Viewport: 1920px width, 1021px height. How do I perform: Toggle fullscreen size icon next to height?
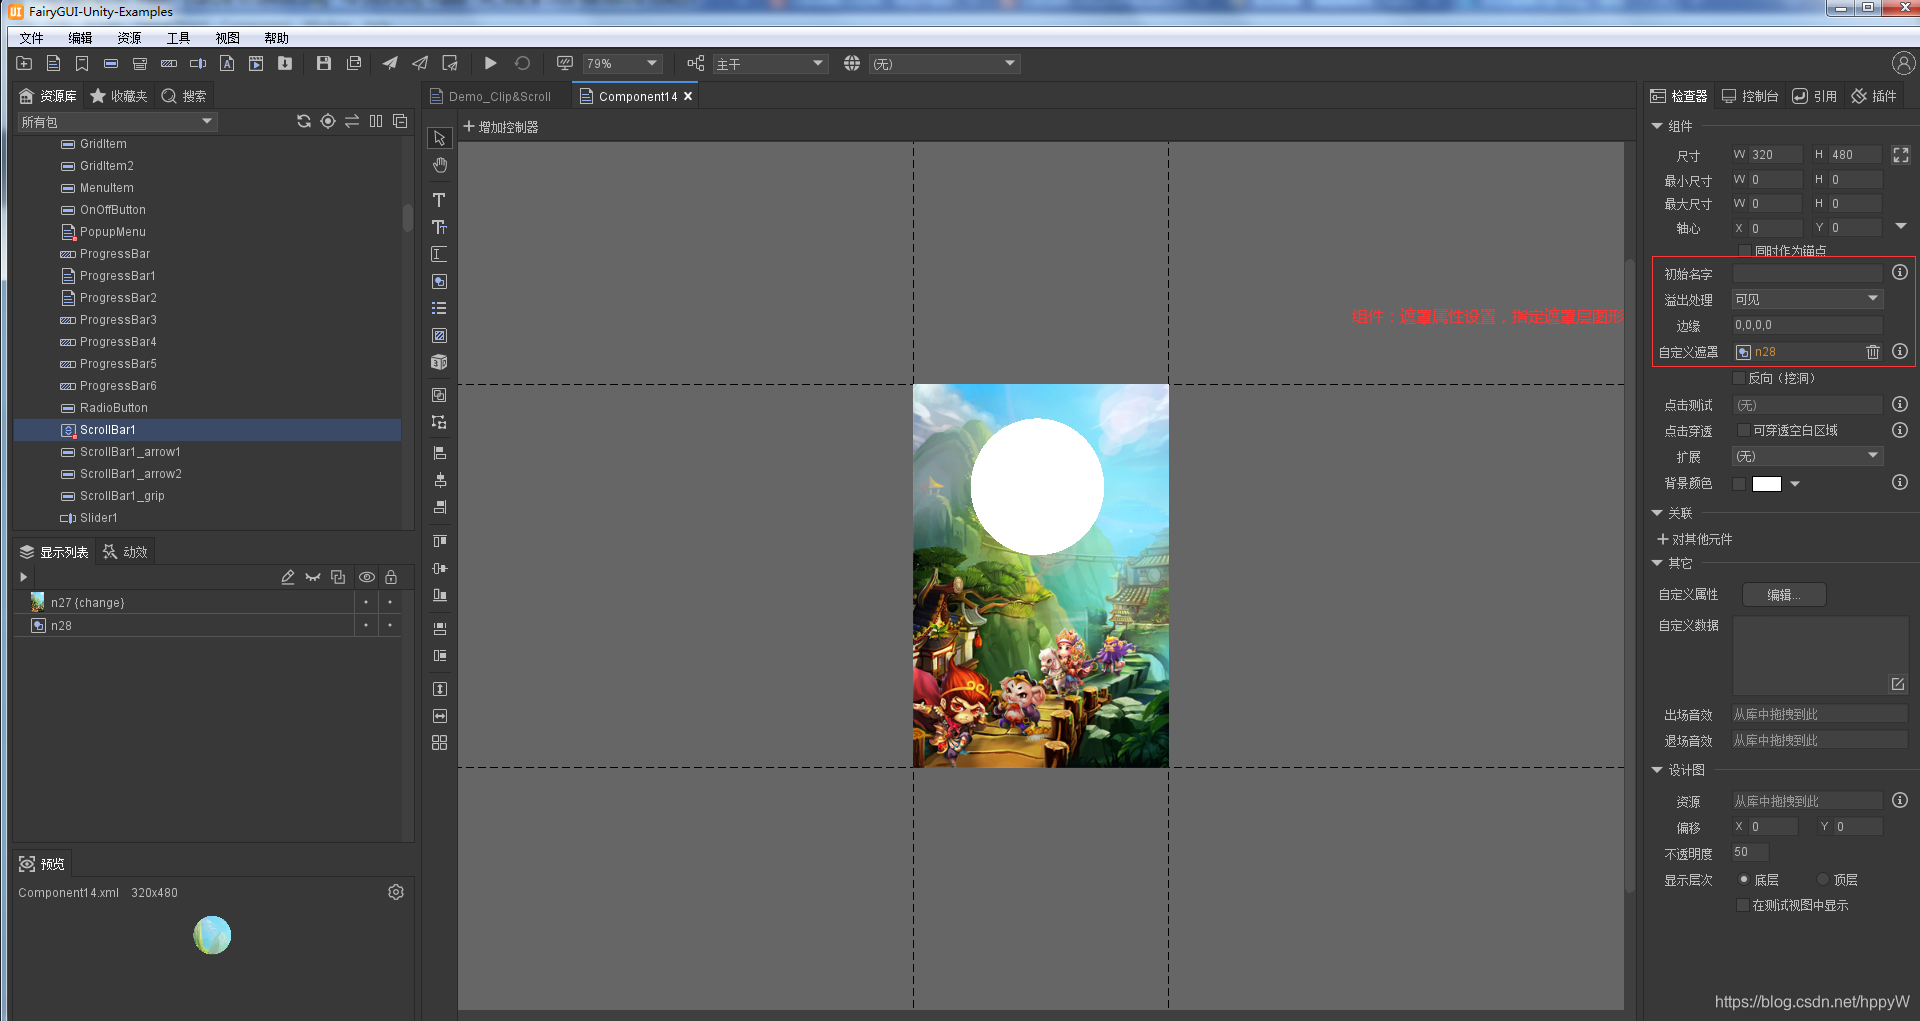[x=1901, y=155]
